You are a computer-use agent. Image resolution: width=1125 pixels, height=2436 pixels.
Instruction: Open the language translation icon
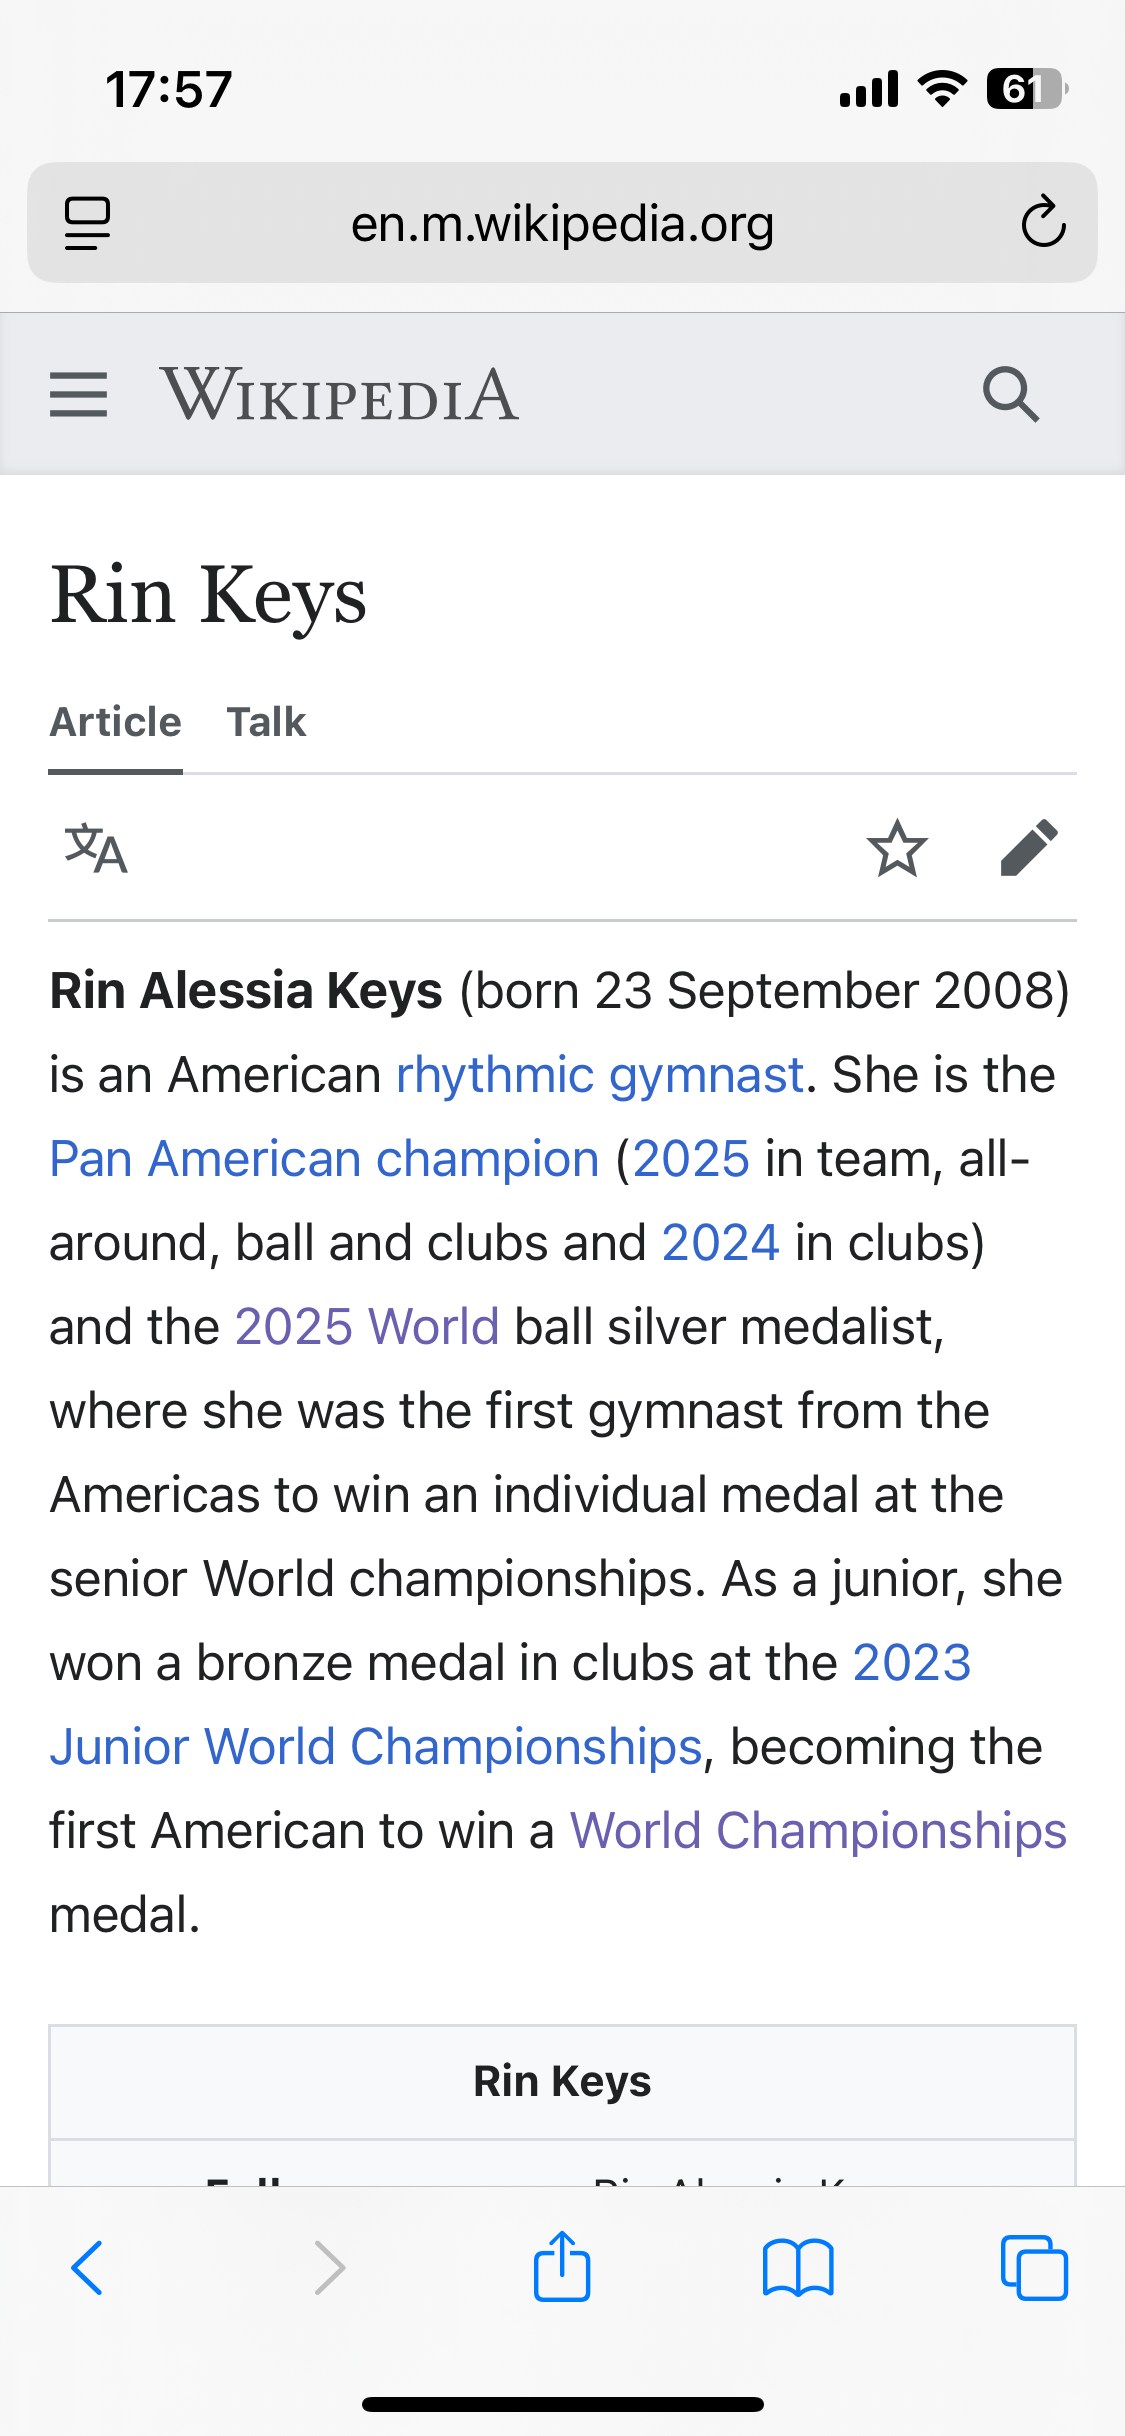pyautogui.click(x=96, y=848)
